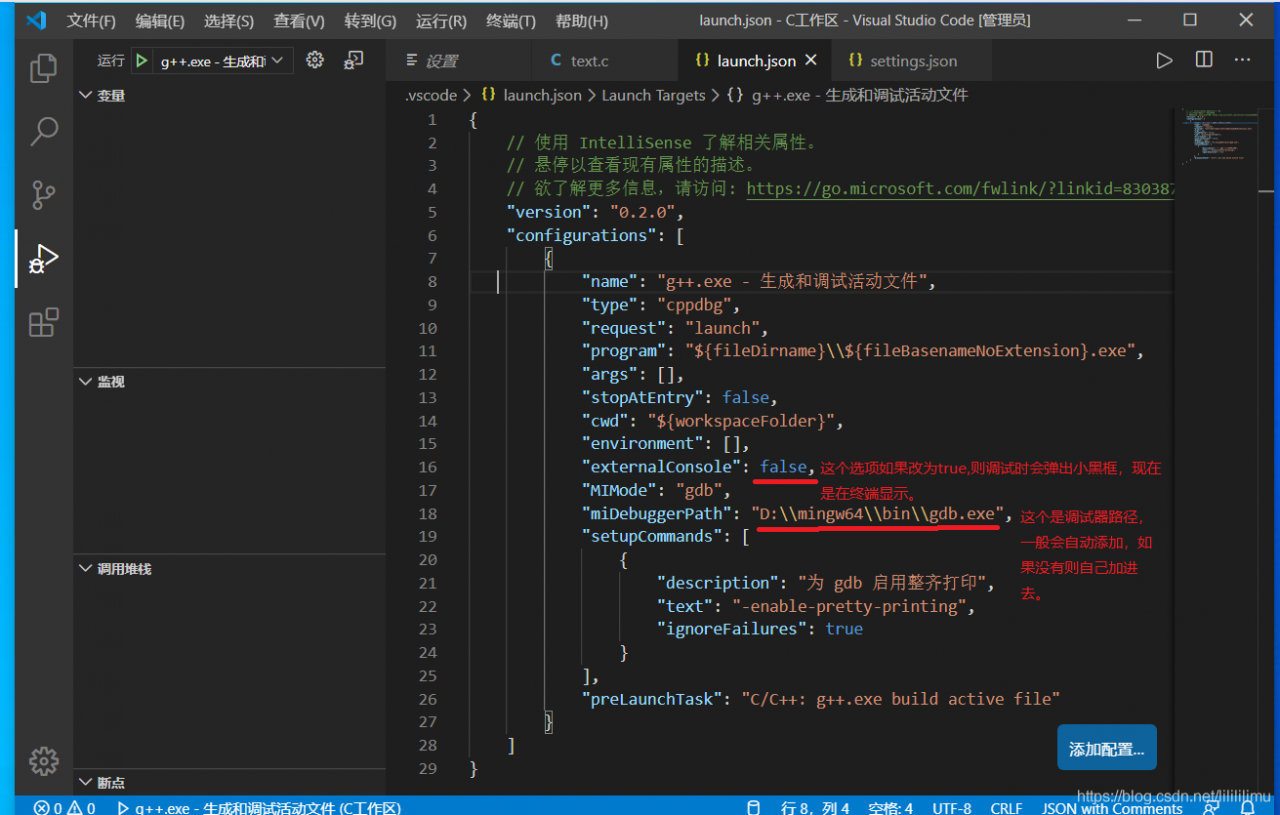Close the launch.json tab
This screenshot has width=1280, height=815.
point(811,60)
